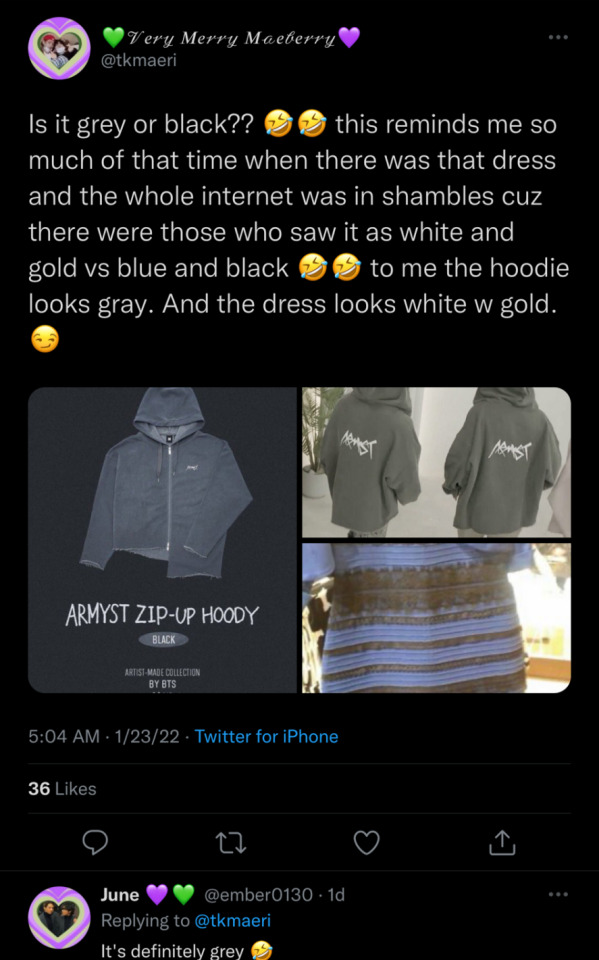Image resolution: width=599 pixels, height=960 pixels.
Task: Tap the @ember0130 handle
Action: tap(258, 894)
